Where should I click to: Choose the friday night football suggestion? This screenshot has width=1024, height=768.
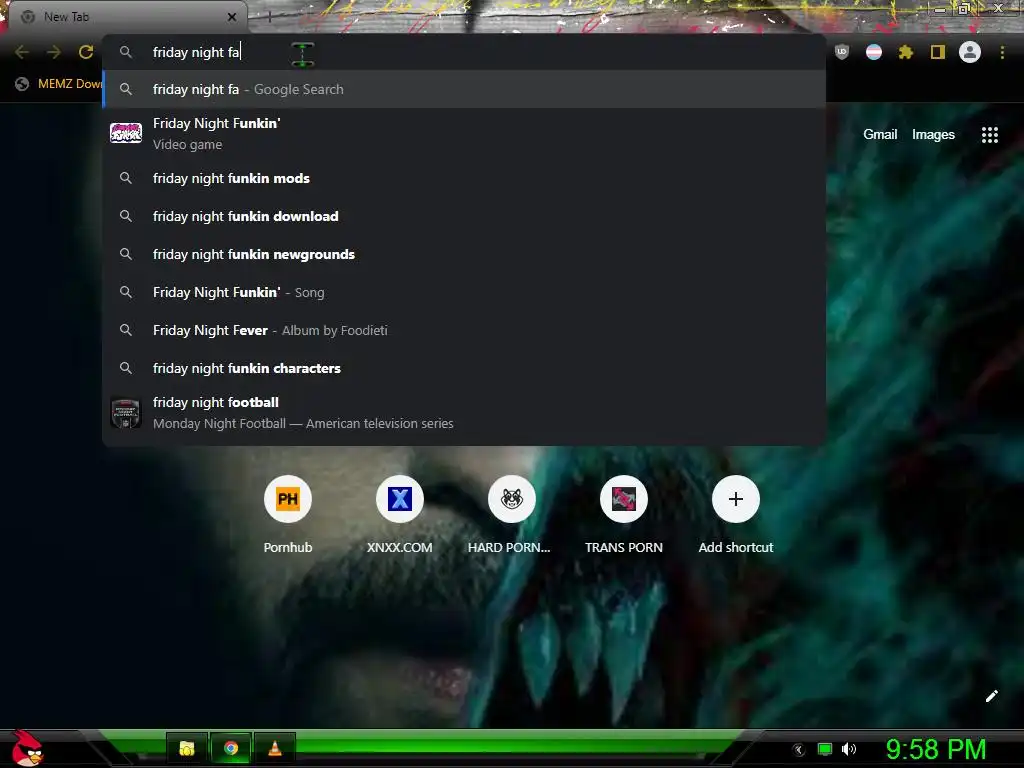pyautogui.click(x=464, y=413)
